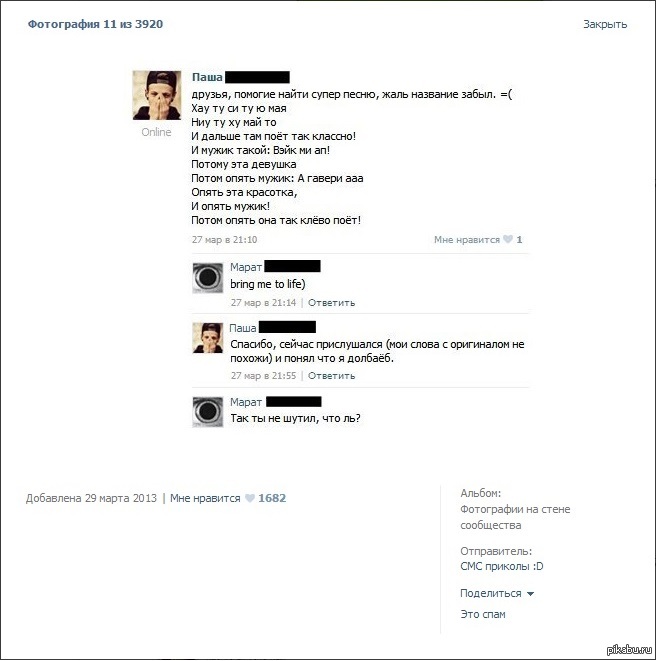The width and height of the screenshot is (657, 661).
Task: Expand the Поделиться dropdown arrow
Action: point(531,594)
